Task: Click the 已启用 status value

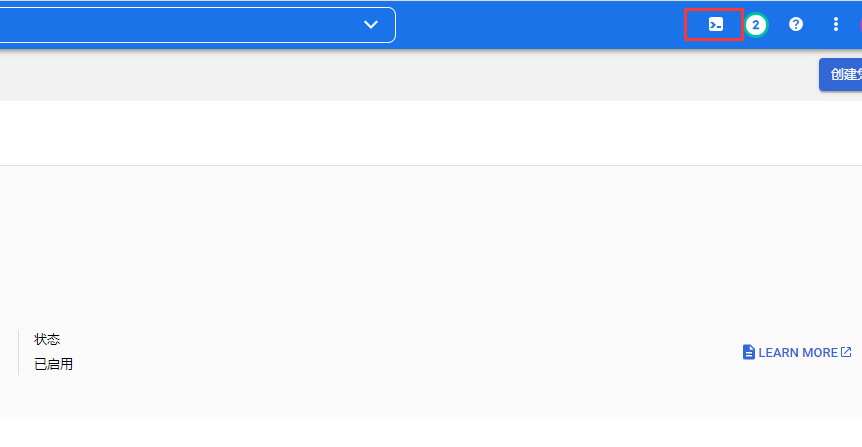Action: pyautogui.click(x=53, y=364)
